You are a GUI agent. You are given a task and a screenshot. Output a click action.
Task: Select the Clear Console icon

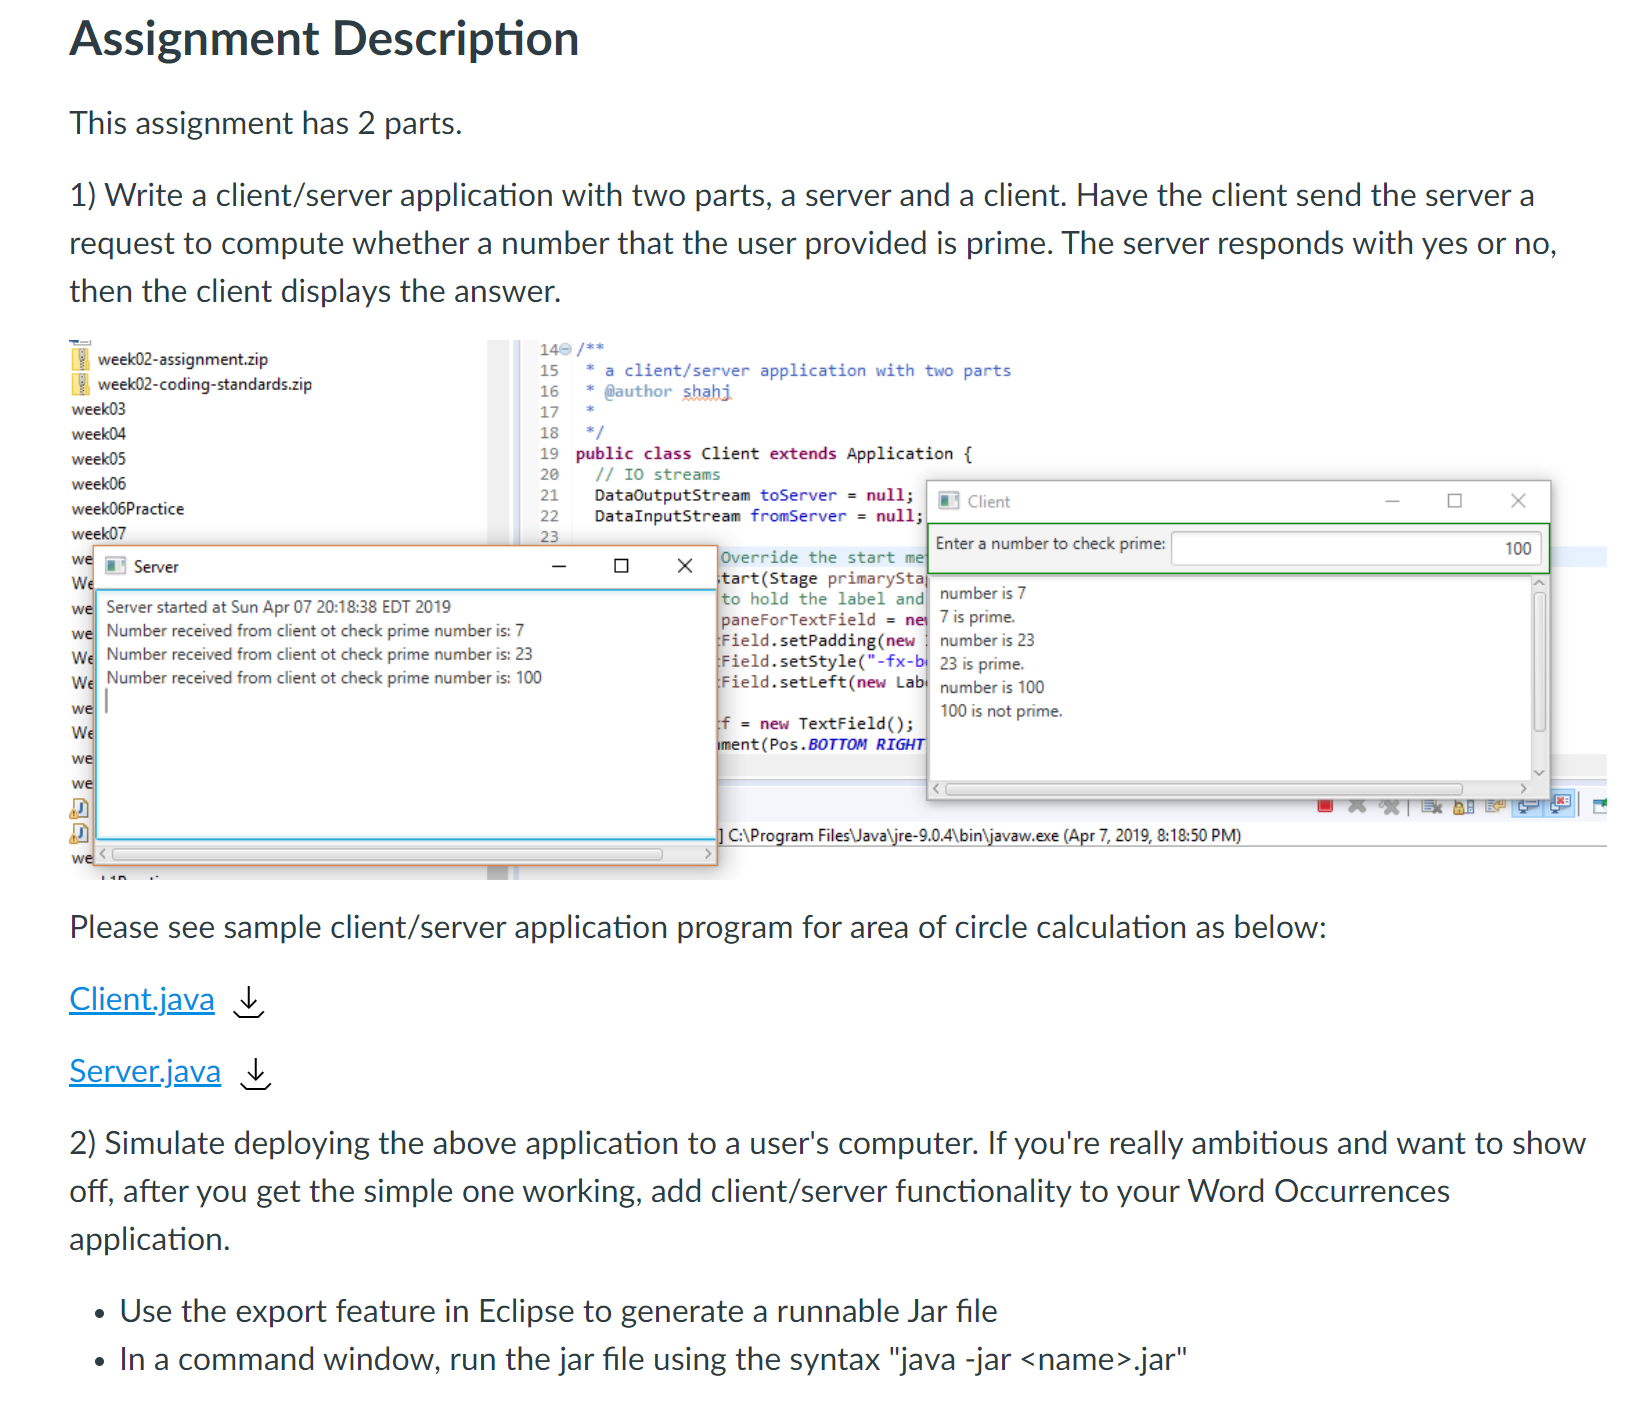tap(1431, 806)
